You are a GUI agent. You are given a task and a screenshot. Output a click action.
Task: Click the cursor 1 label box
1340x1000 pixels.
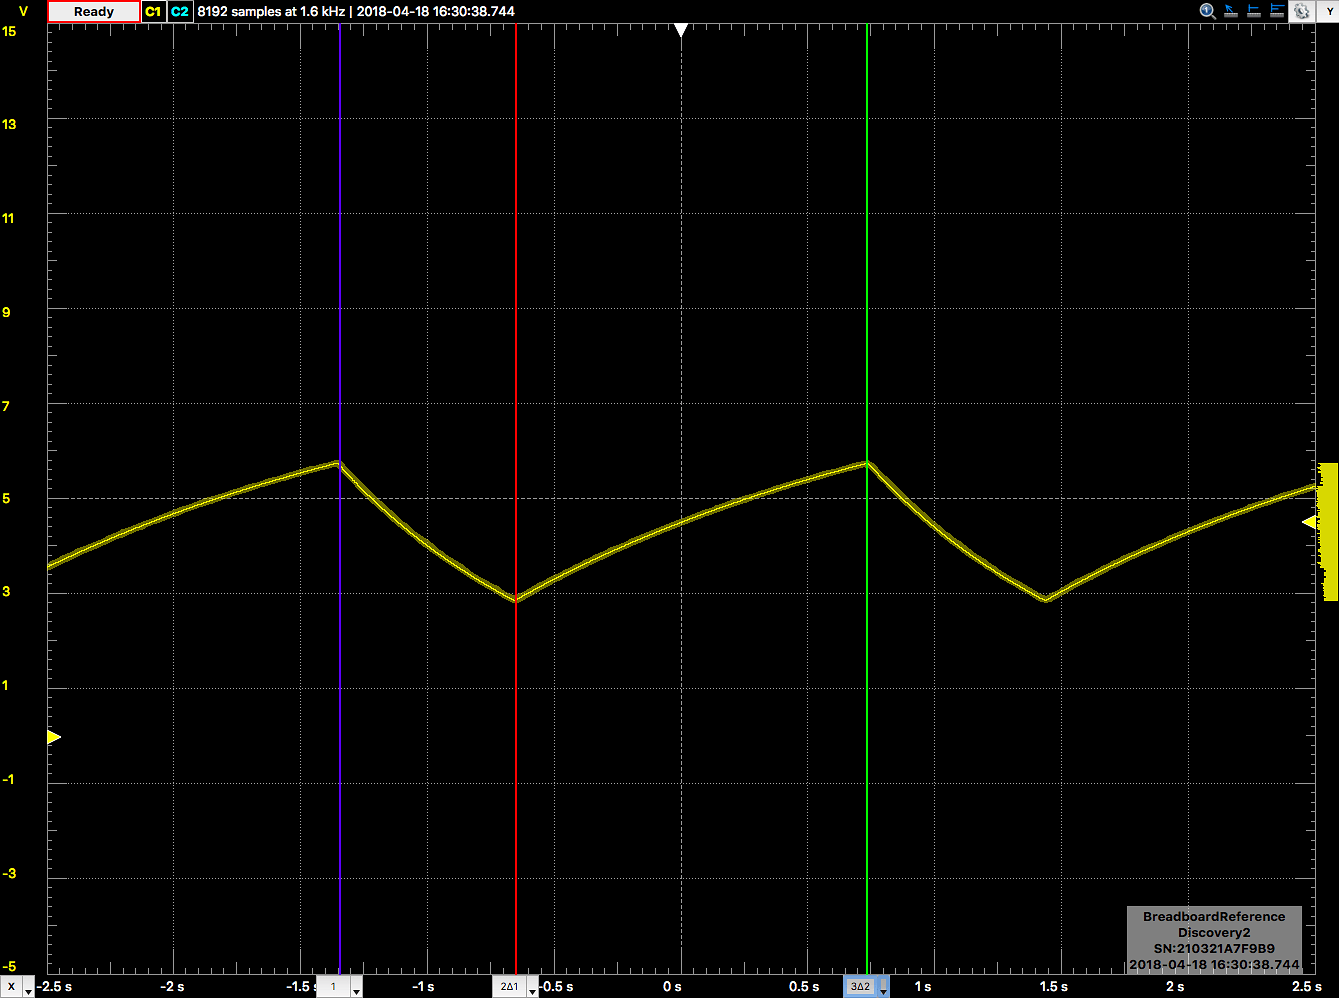pyautogui.click(x=333, y=987)
